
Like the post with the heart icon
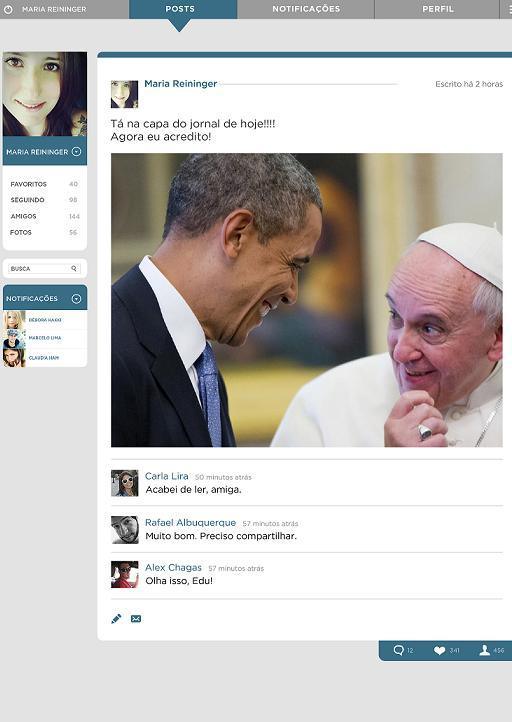point(440,651)
